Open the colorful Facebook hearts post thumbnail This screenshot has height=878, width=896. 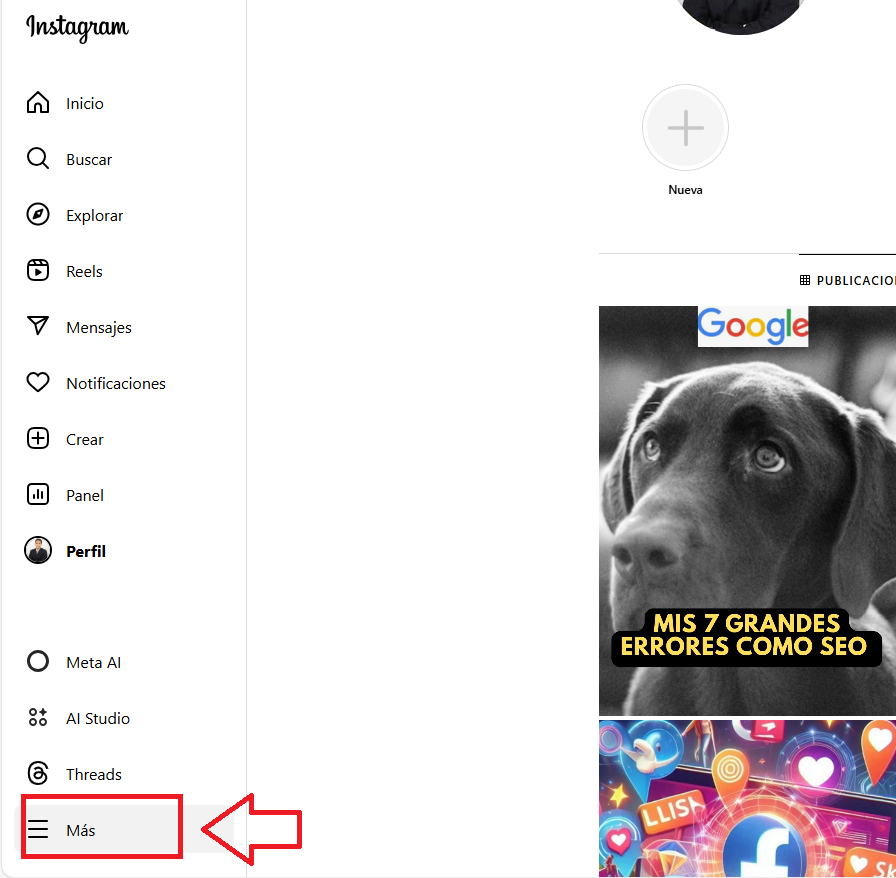pos(747,799)
